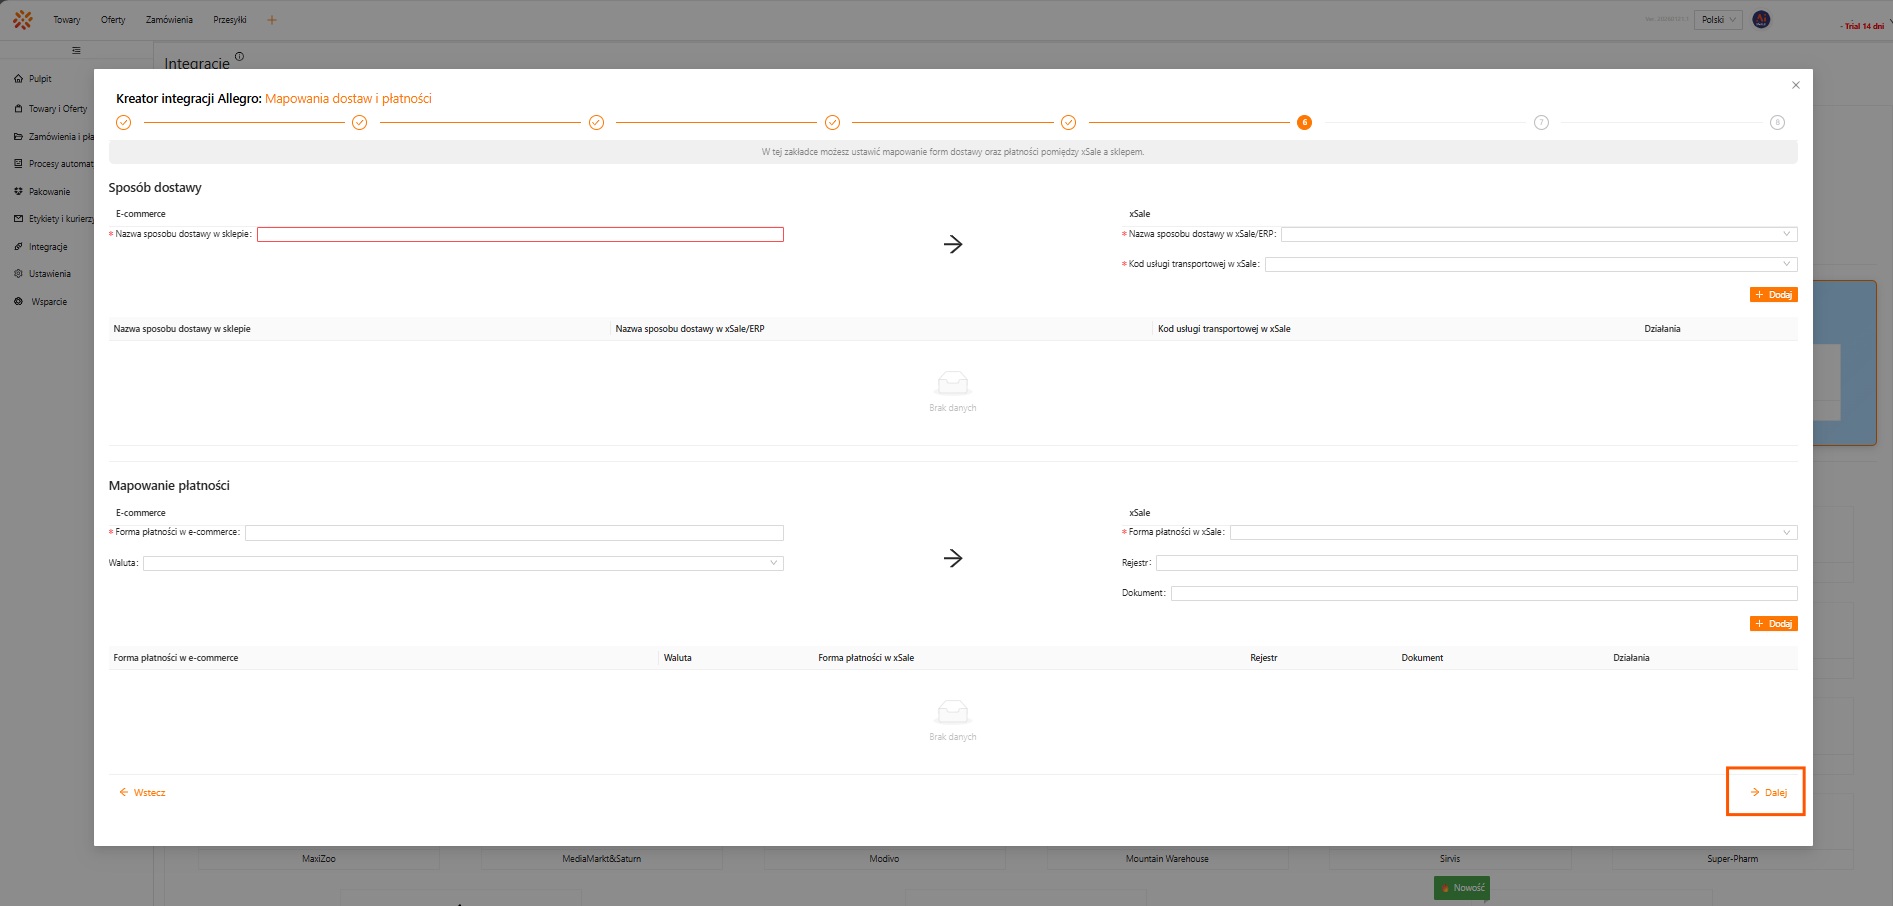Click the info icon next to Integracje heading
The width and height of the screenshot is (1893, 906).
tap(239, 57)
